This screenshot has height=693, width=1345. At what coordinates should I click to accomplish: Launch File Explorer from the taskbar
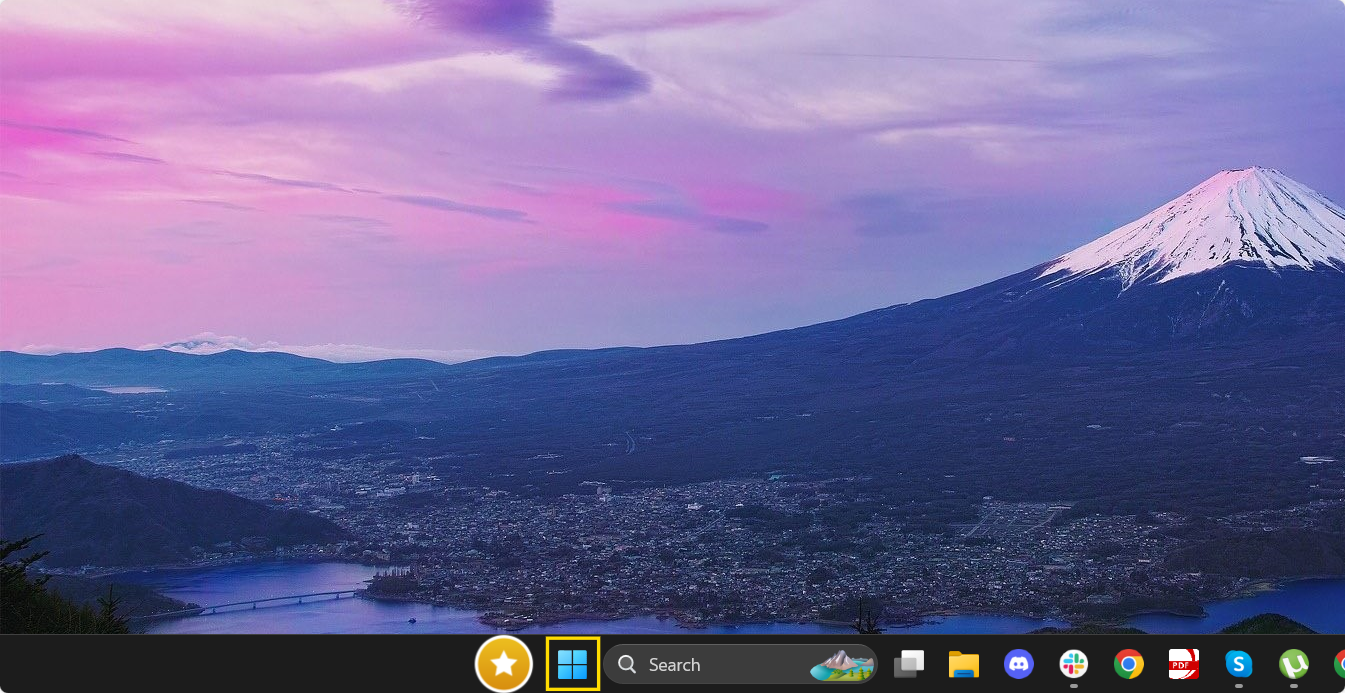pos(963,664)
